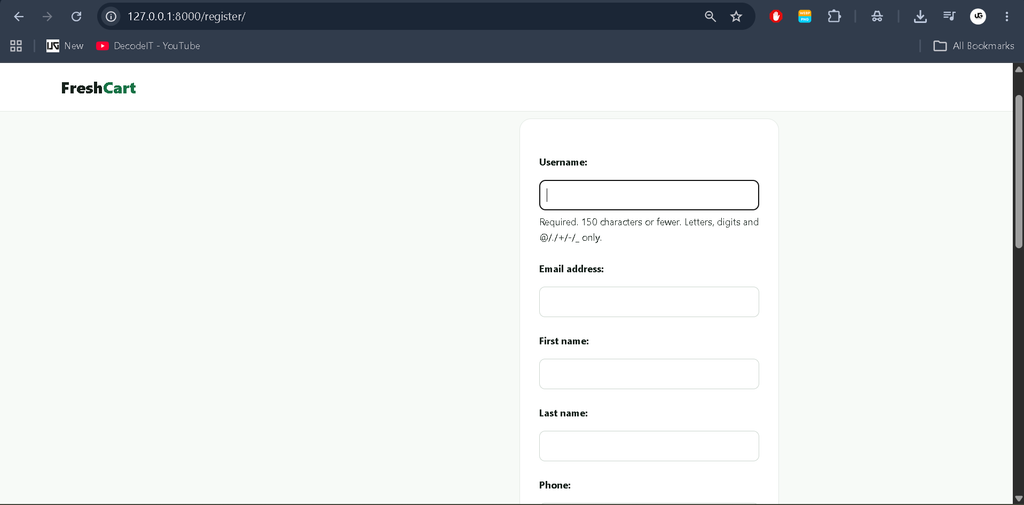Open the yellow and blue extension icon
The image size is (1024, 505).
click(805, 16)
